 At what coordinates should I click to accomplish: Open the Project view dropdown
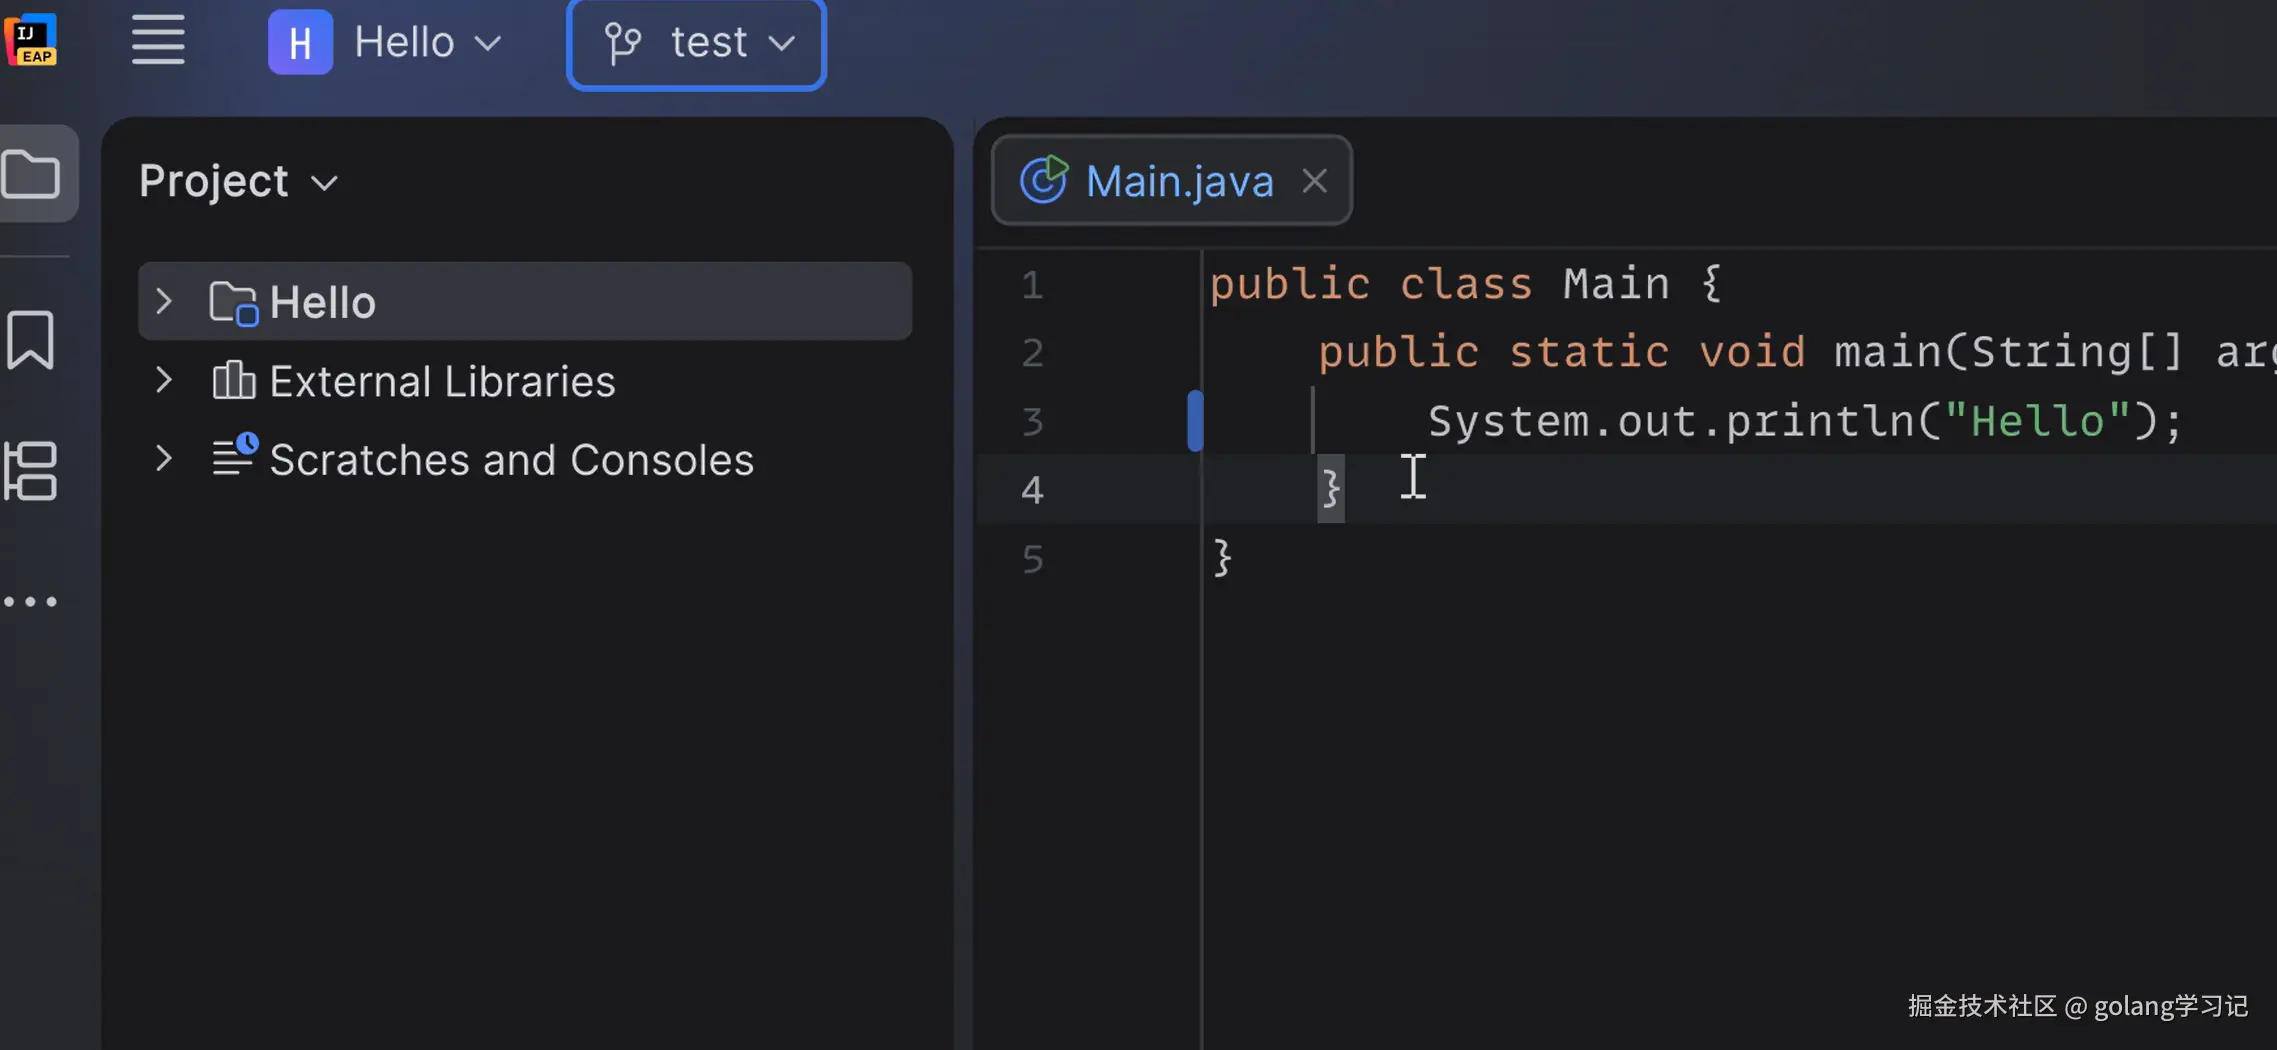point(239,182)
